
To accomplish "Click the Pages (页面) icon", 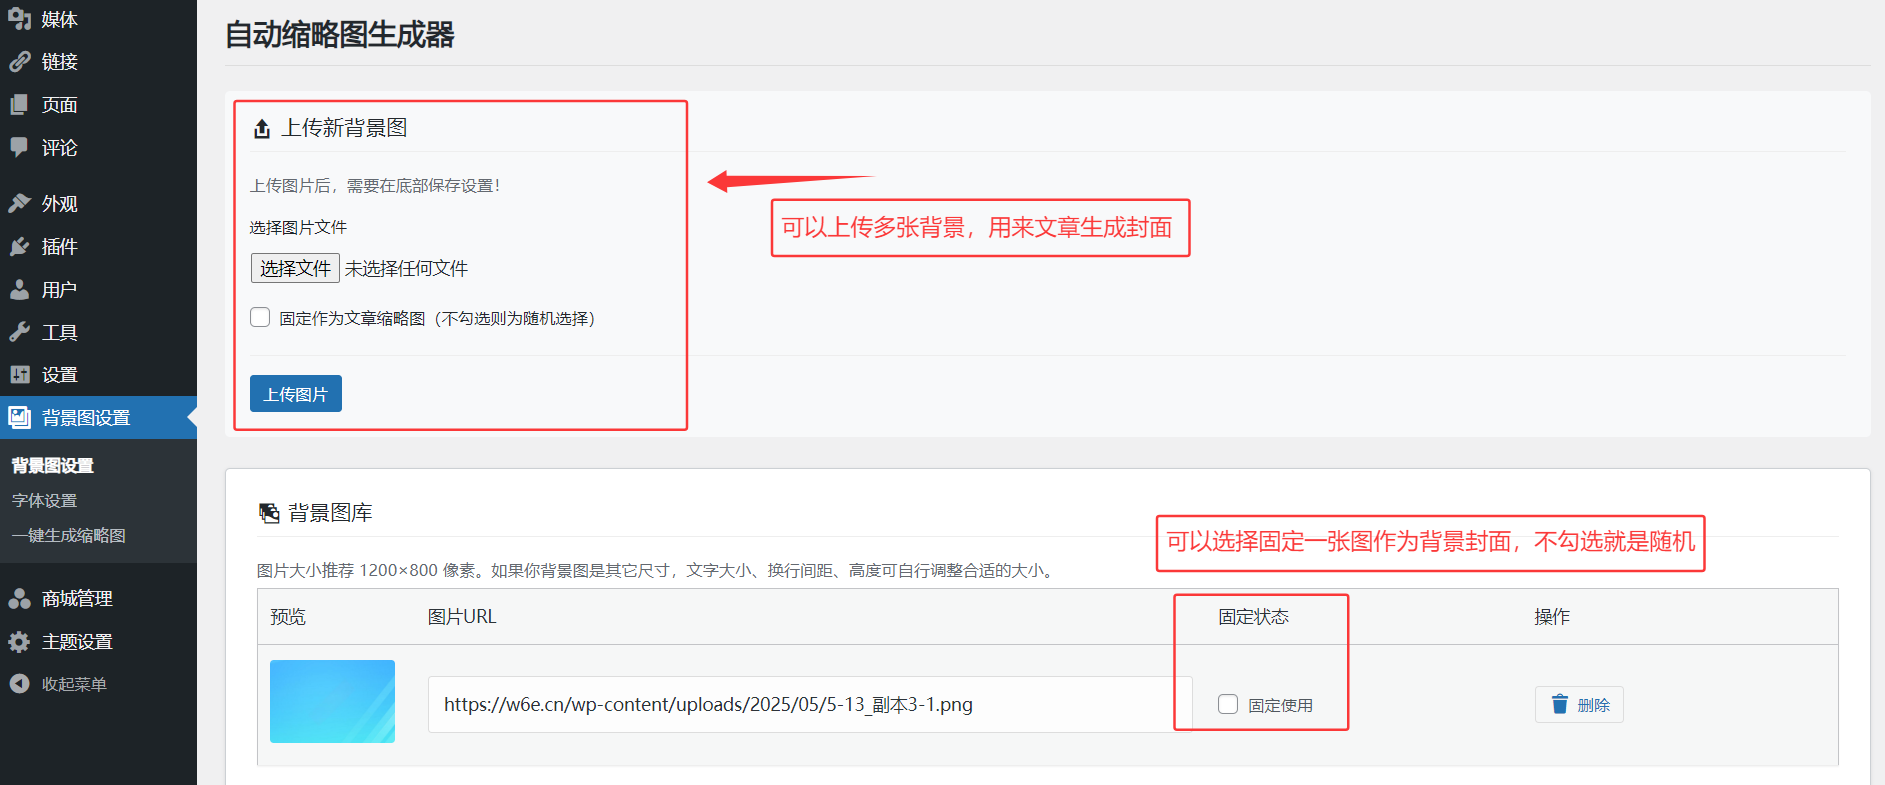I will click(19, 105).
